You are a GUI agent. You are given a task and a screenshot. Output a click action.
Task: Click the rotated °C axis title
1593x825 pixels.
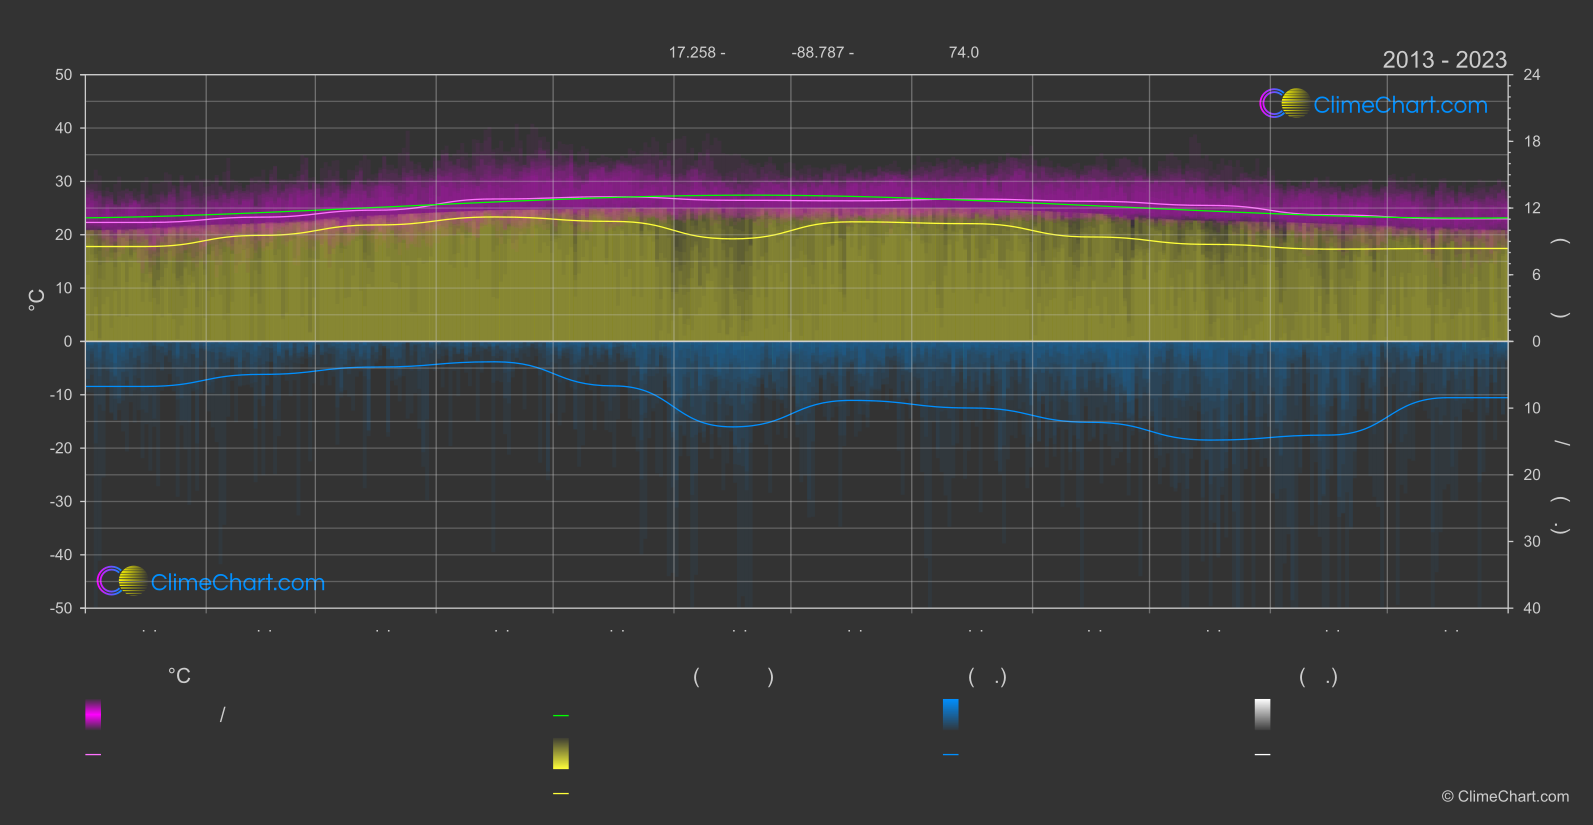[x=37, y=300]
